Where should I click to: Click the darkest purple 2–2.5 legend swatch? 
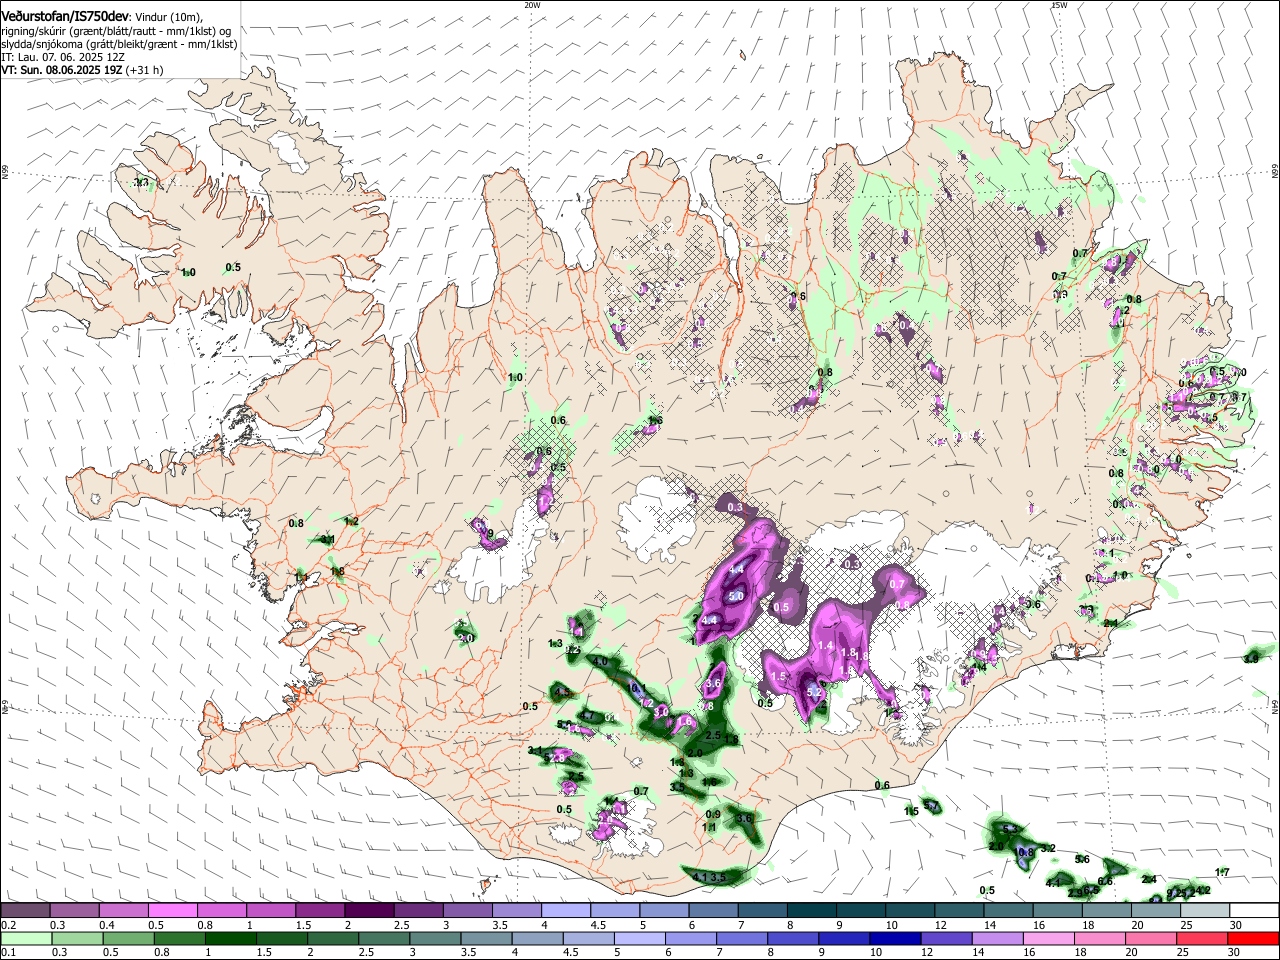click(369, 911)
